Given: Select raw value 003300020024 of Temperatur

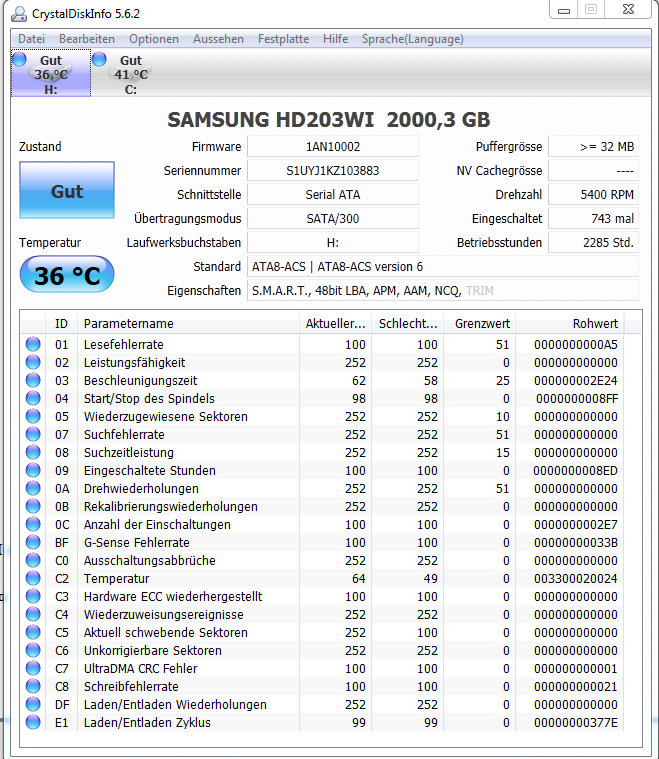Looking at the screenshot, I should [576, 578].
